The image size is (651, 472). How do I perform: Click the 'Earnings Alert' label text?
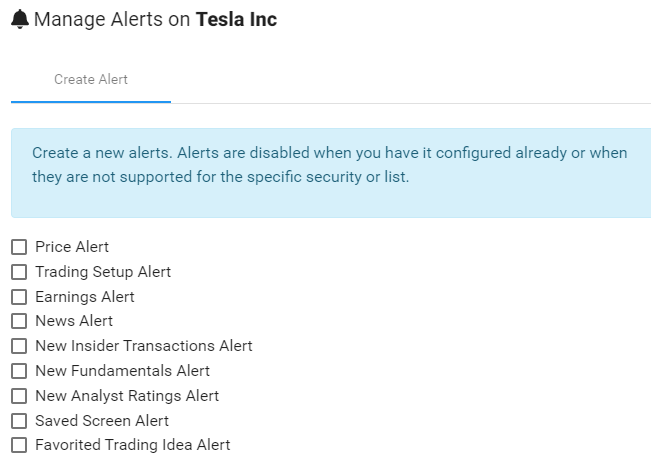(85, 297)
